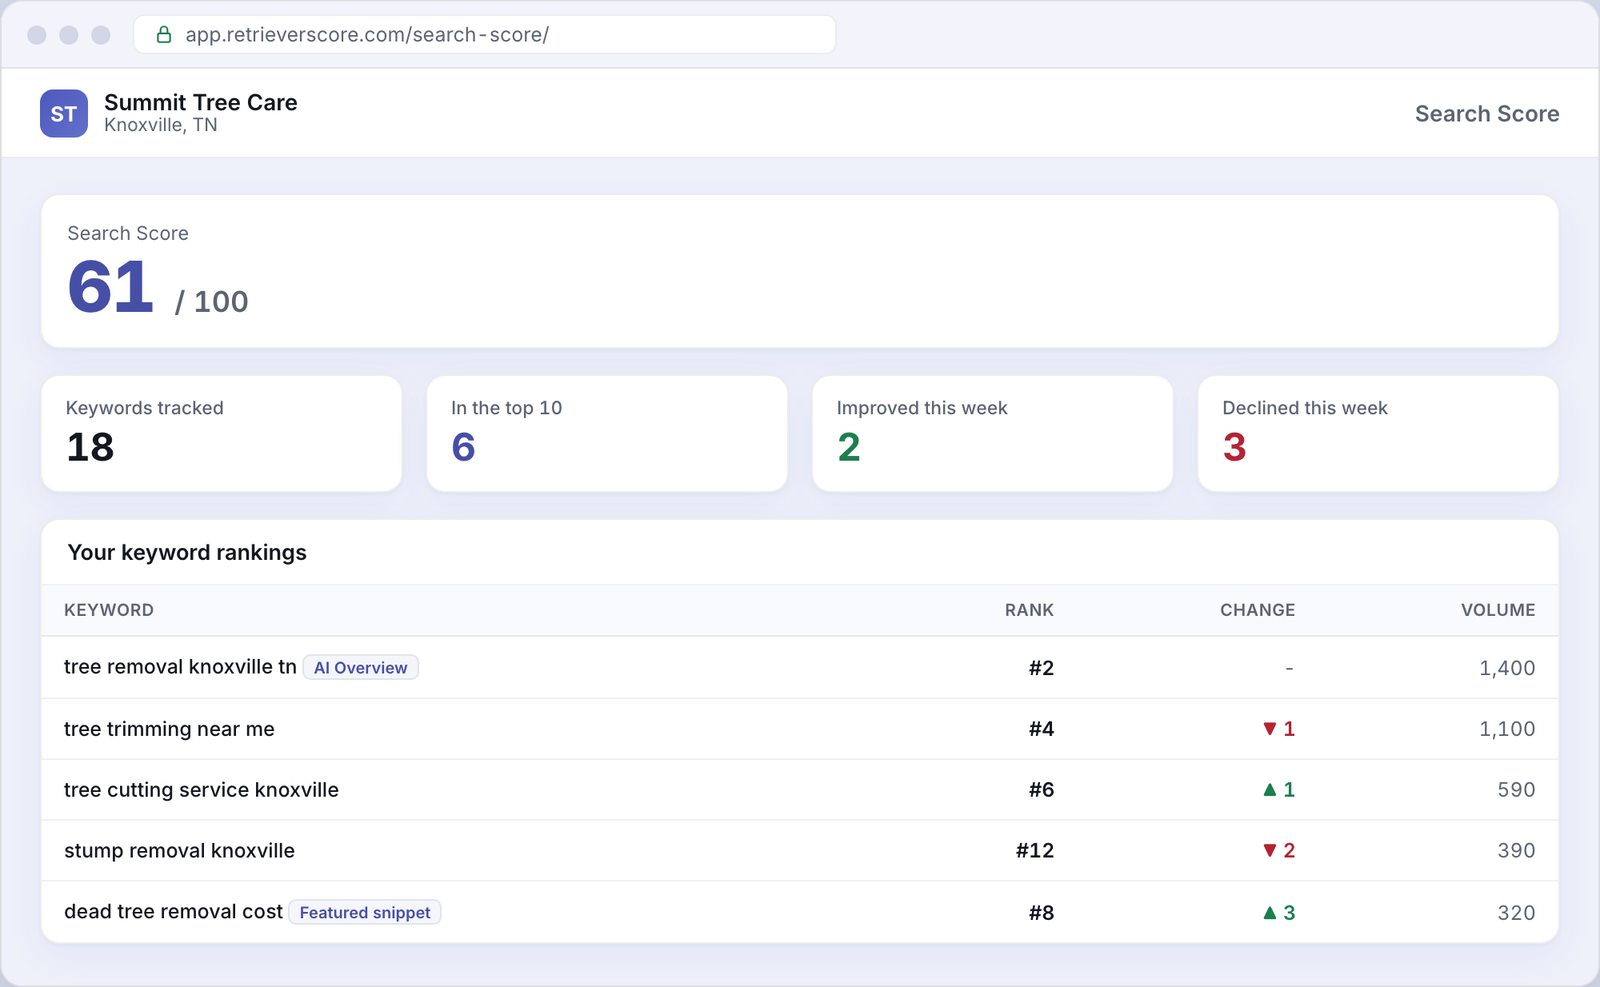Click the Your keyword rankings heading
Screen dimensions: 1600x987
point(187,553)
